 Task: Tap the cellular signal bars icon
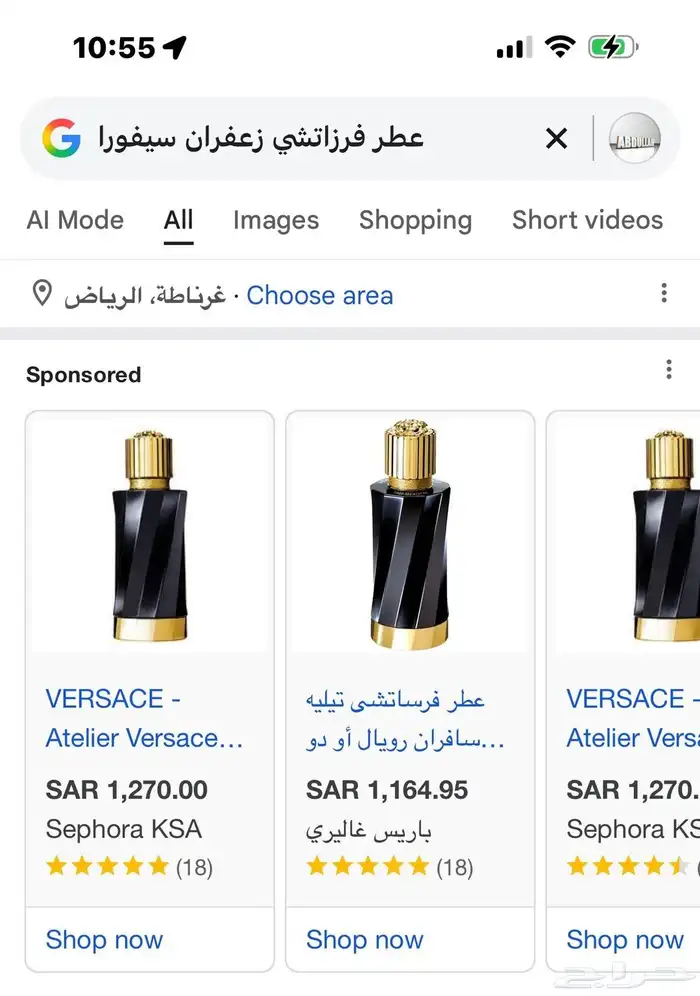pos(514,48)
